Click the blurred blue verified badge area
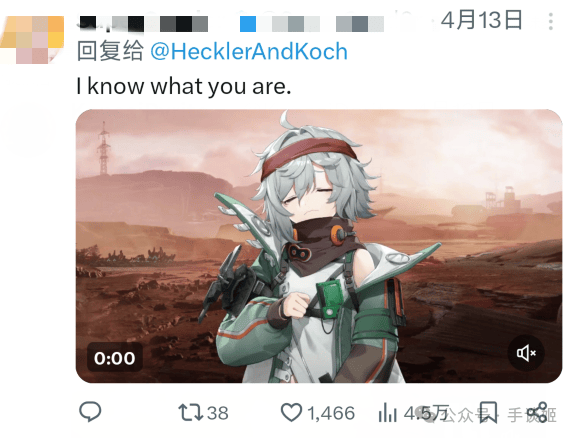 pos(248,24)
